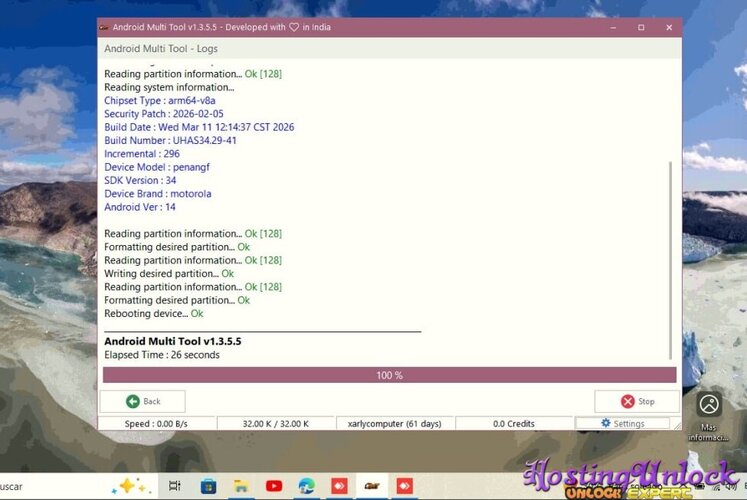Click the Speed : 0.00 B/s status field

point(157,423)
